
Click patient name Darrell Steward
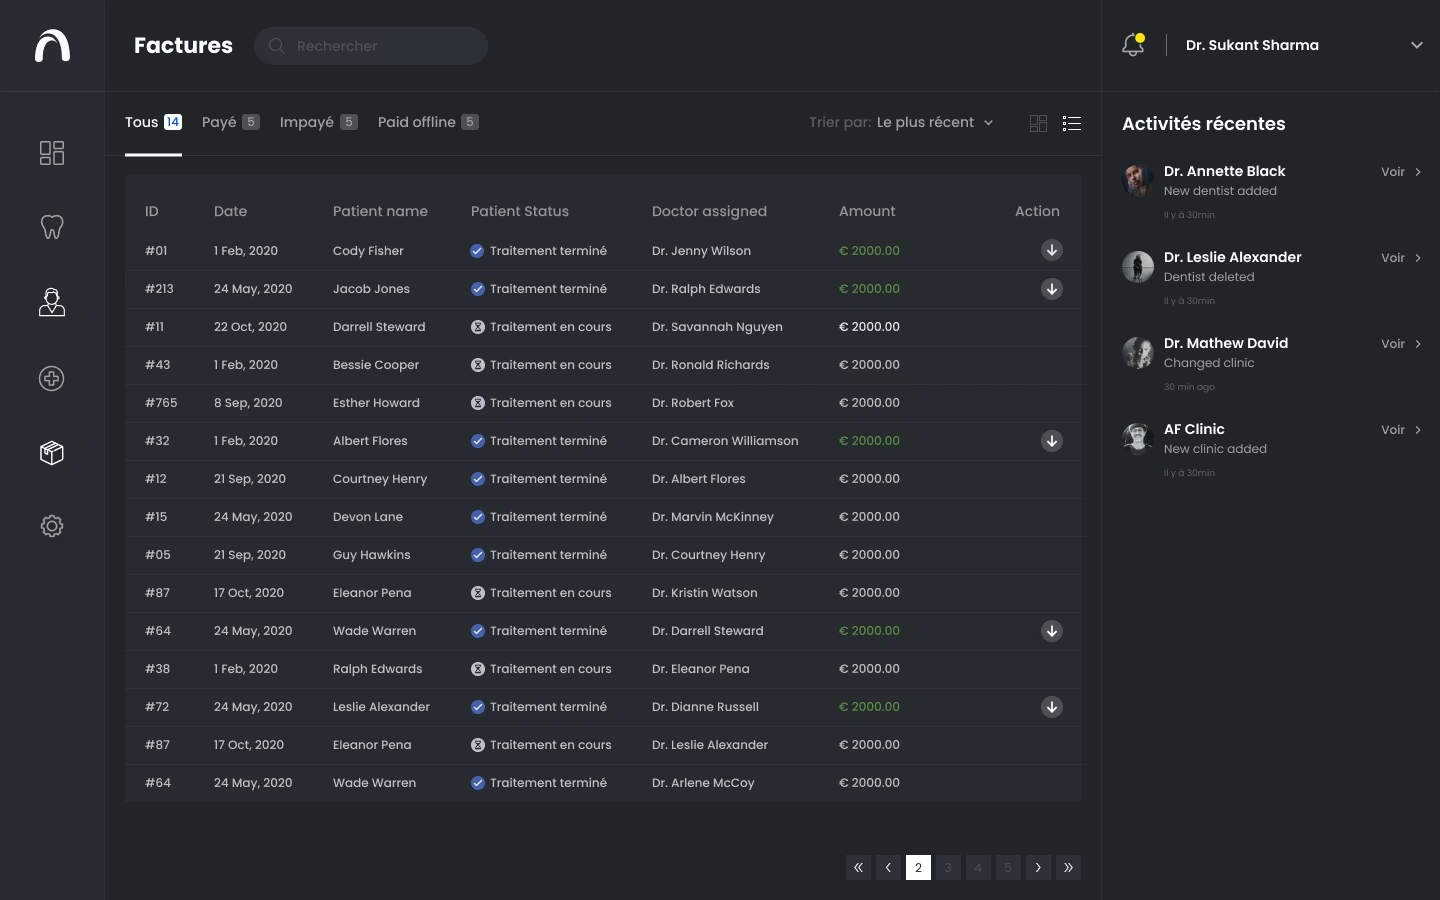379,327
